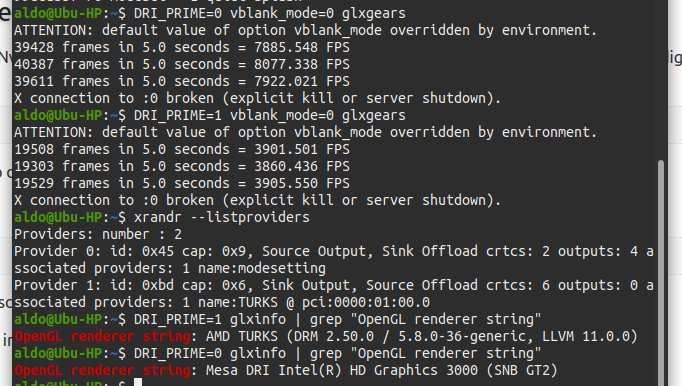Click the block cursor at the last prompt
Screen dimensions: 682x386
click(x=138, y=383)
